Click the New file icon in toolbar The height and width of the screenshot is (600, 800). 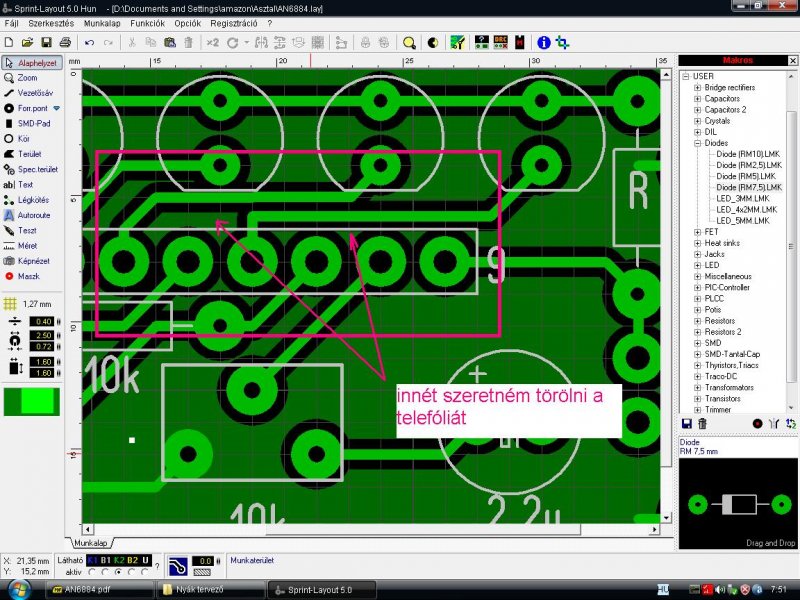(x=9, y=43)
